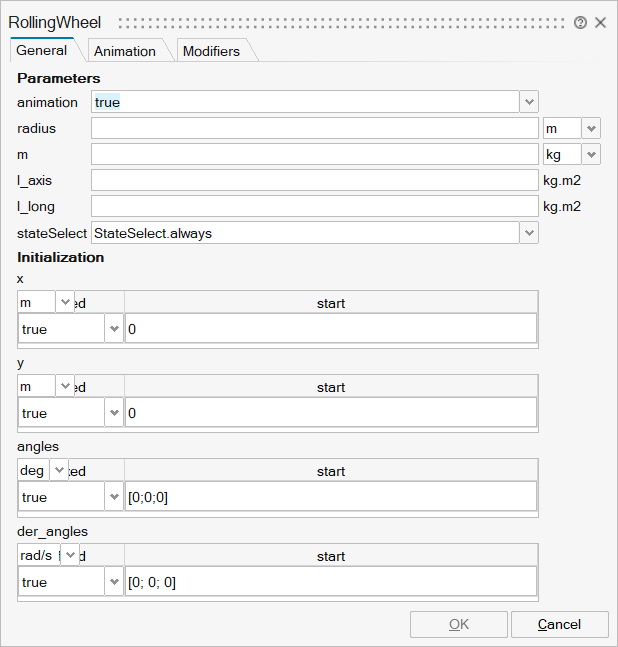Open the angles unit dropdown (deg)
Image resolution: width=618 pixels, height=647 pixels.
(x=59, y=471)
